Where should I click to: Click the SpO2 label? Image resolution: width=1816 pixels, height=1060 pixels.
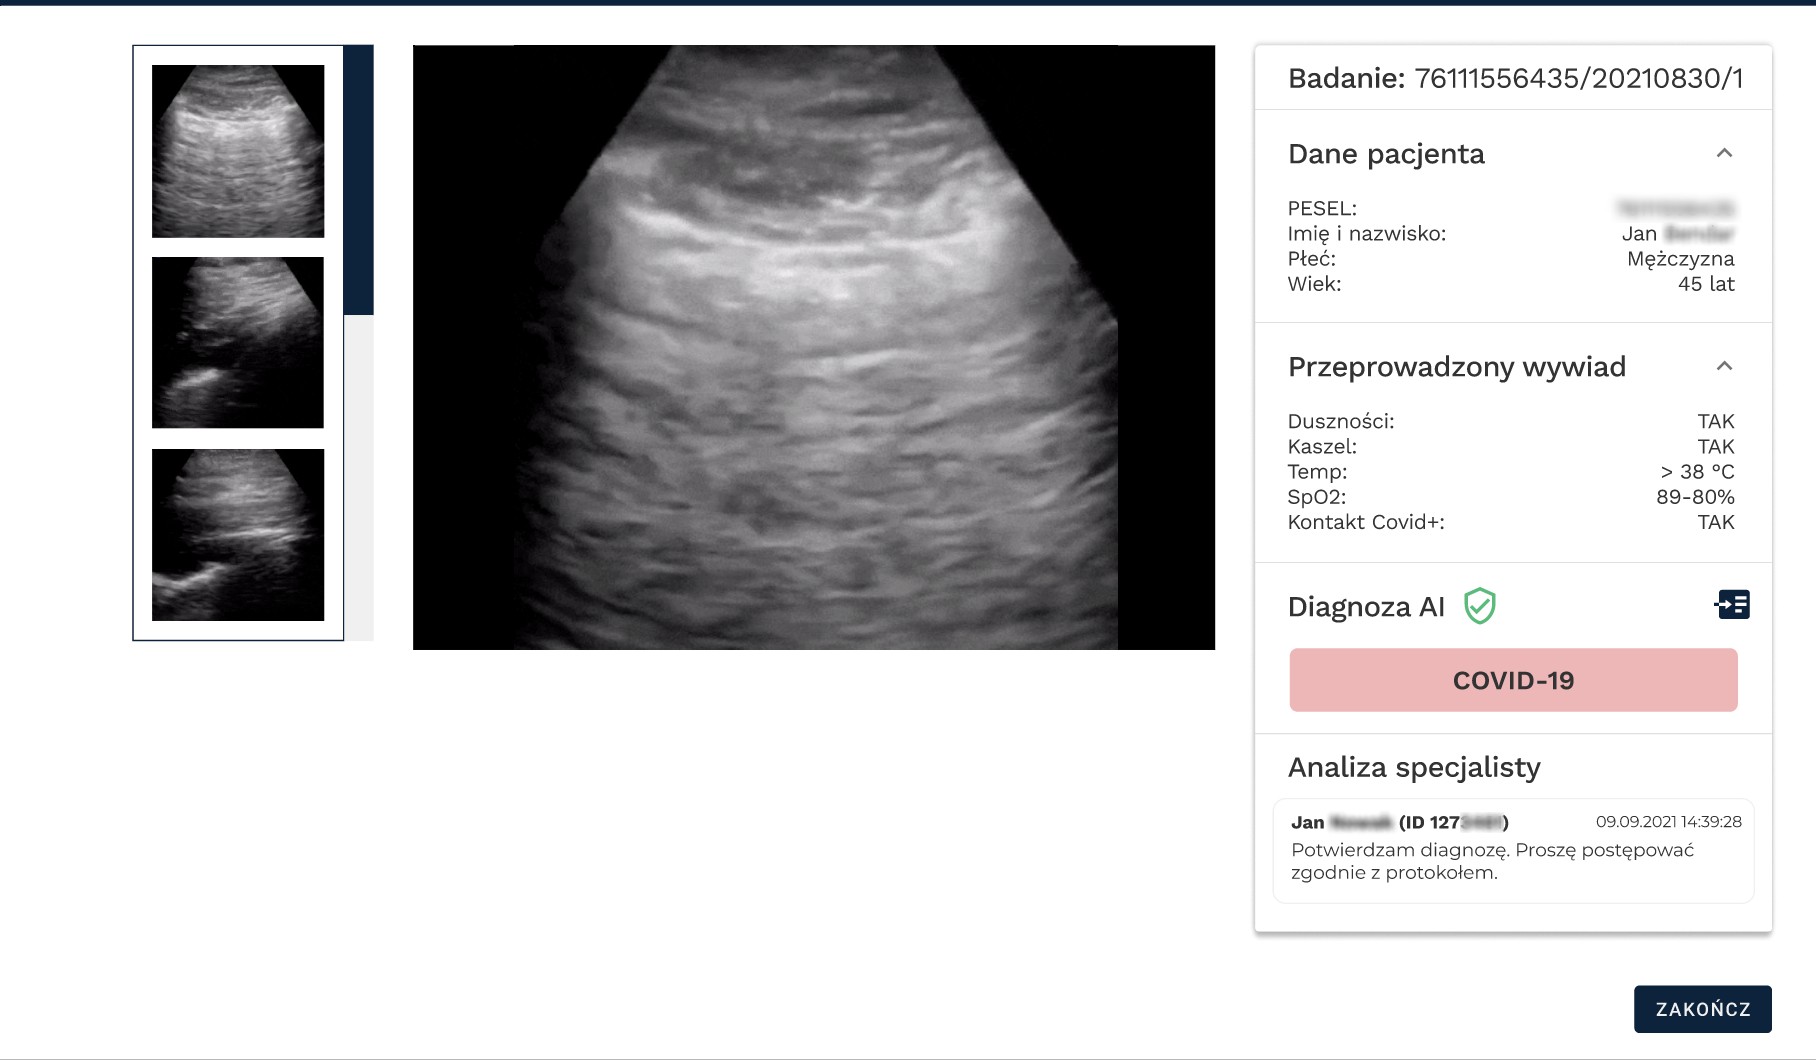(x=1317, y=497)
